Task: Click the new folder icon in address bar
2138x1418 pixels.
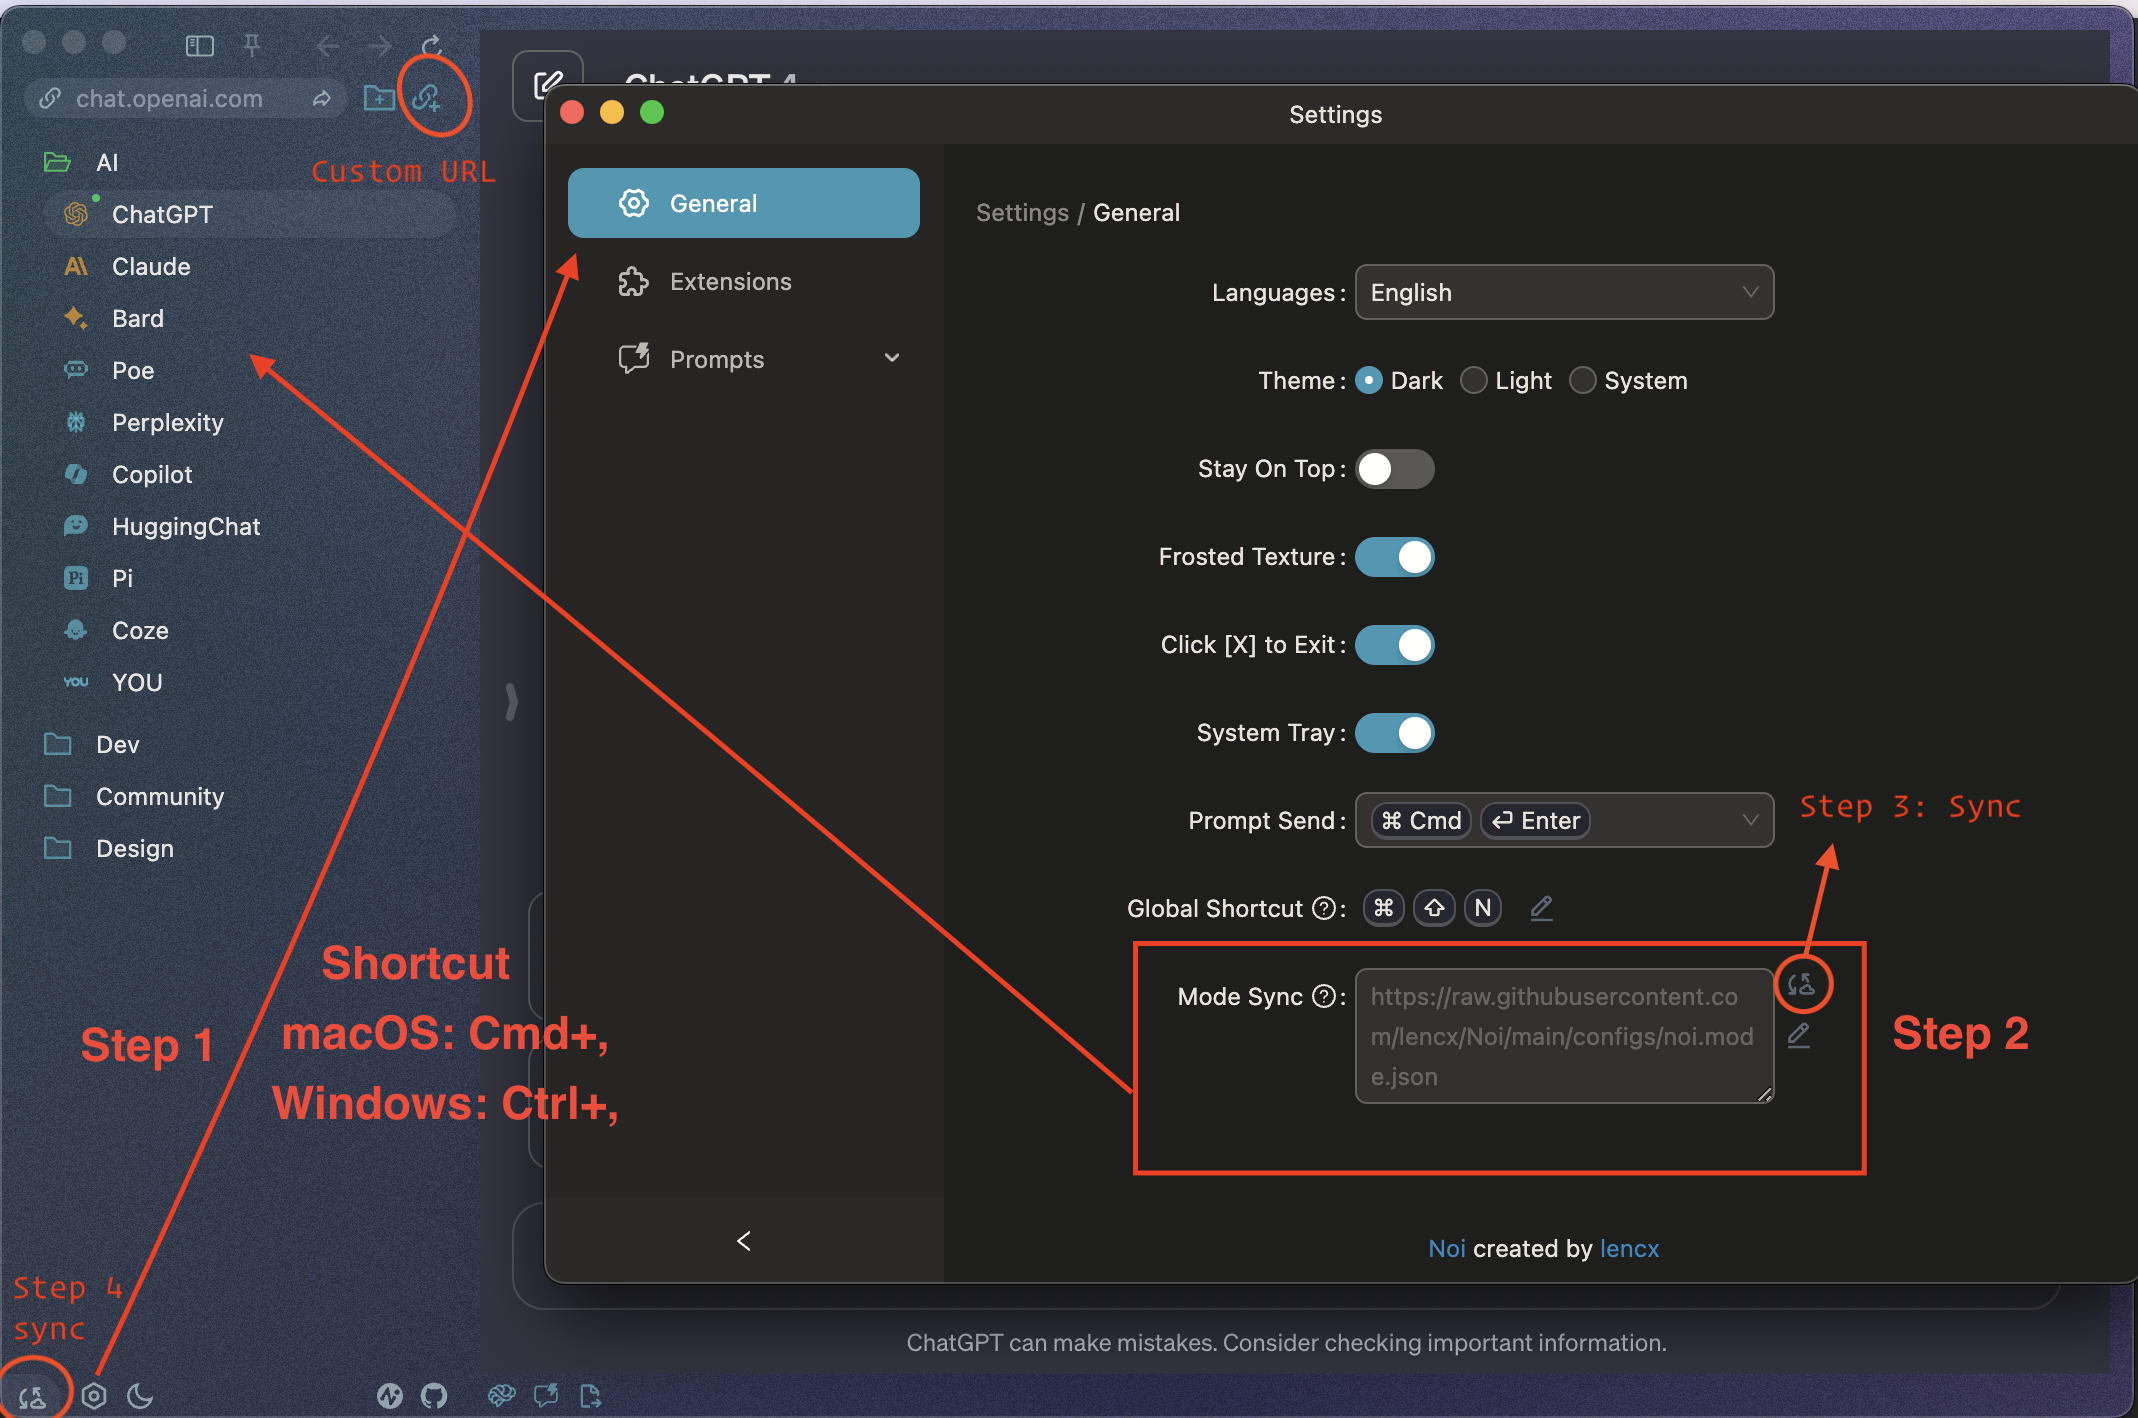Action: click(379, 97)
